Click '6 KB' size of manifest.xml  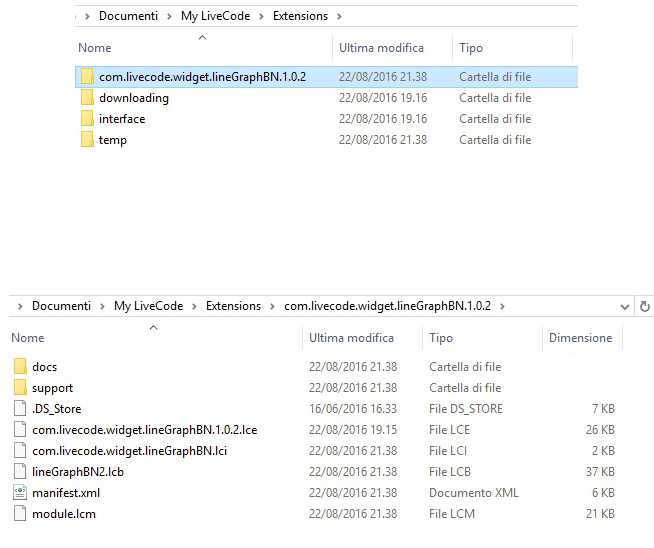tap(603, 493)
